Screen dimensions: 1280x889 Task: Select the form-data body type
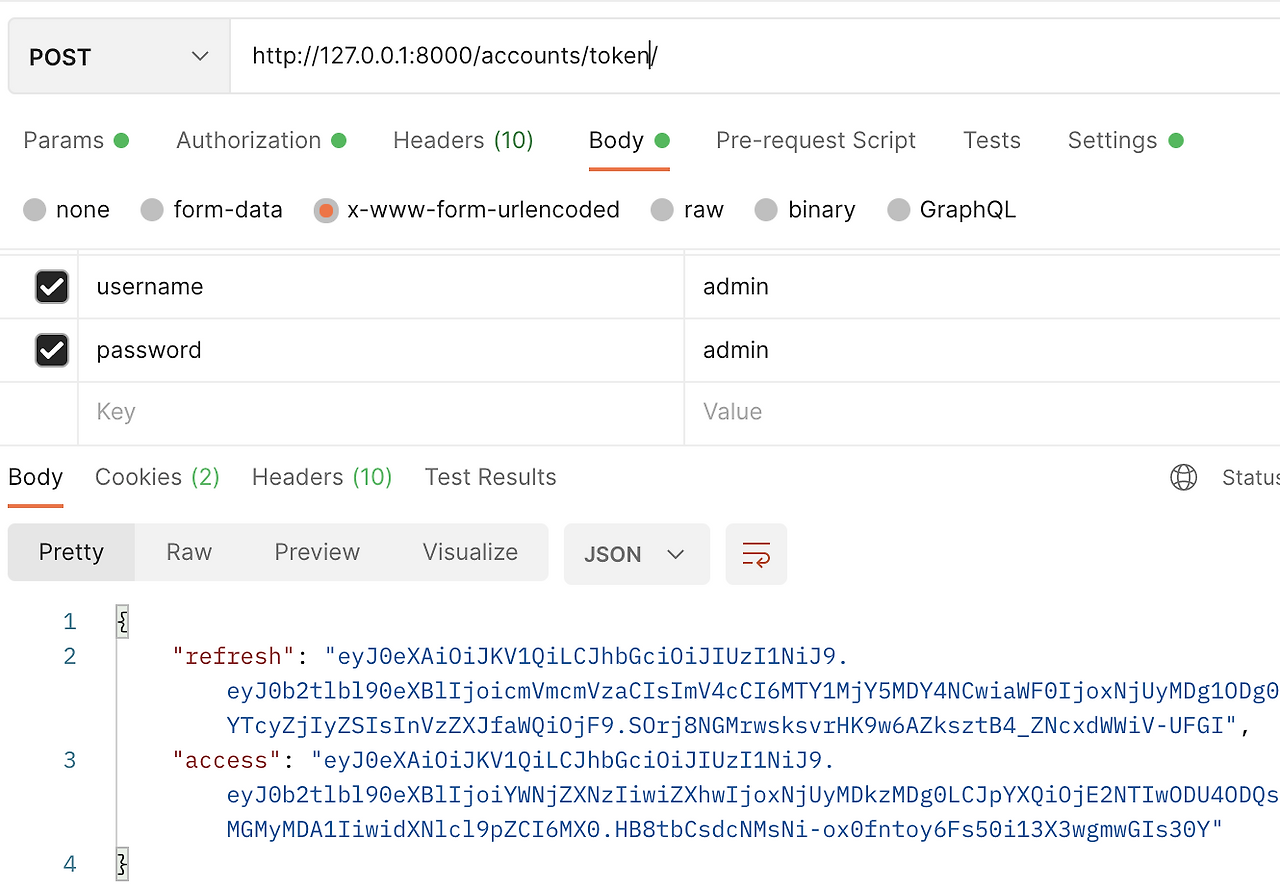[151, 209]
